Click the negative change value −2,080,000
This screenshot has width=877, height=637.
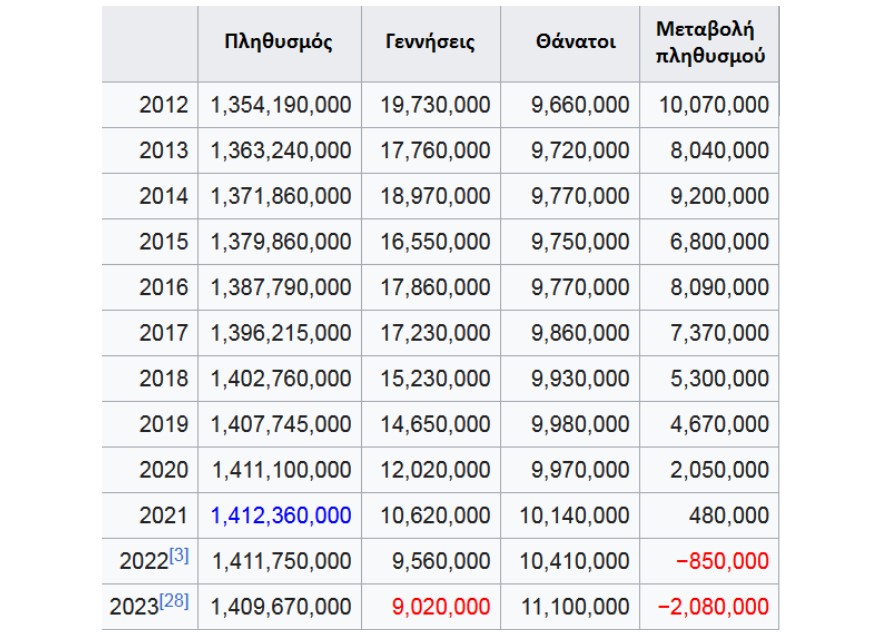click(x=713, y=607)
